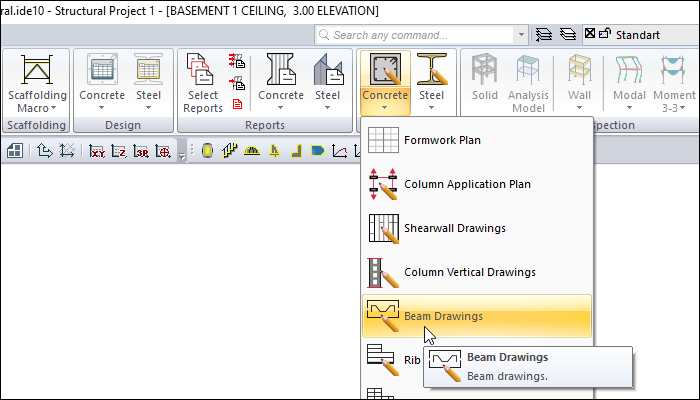Click the yellow stairs tool icon

(x=229, y=151)
